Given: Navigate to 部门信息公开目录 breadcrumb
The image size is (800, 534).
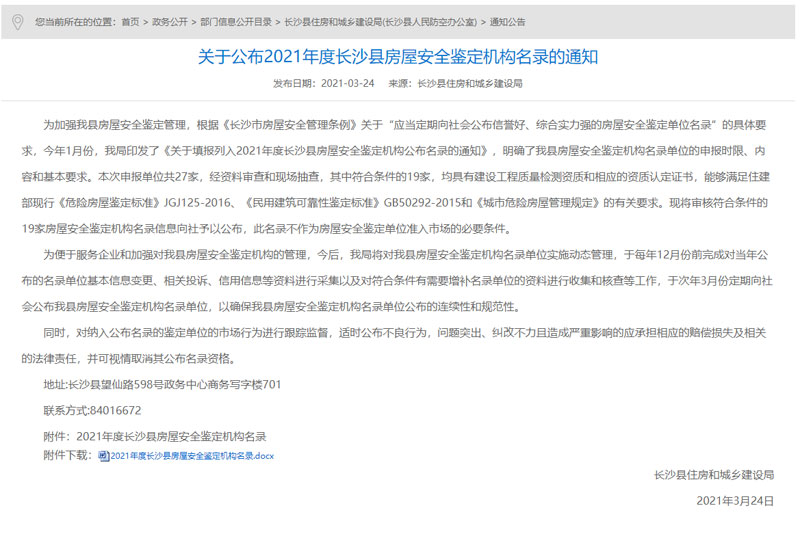Looking at the screenshot, I should [234, 21].
